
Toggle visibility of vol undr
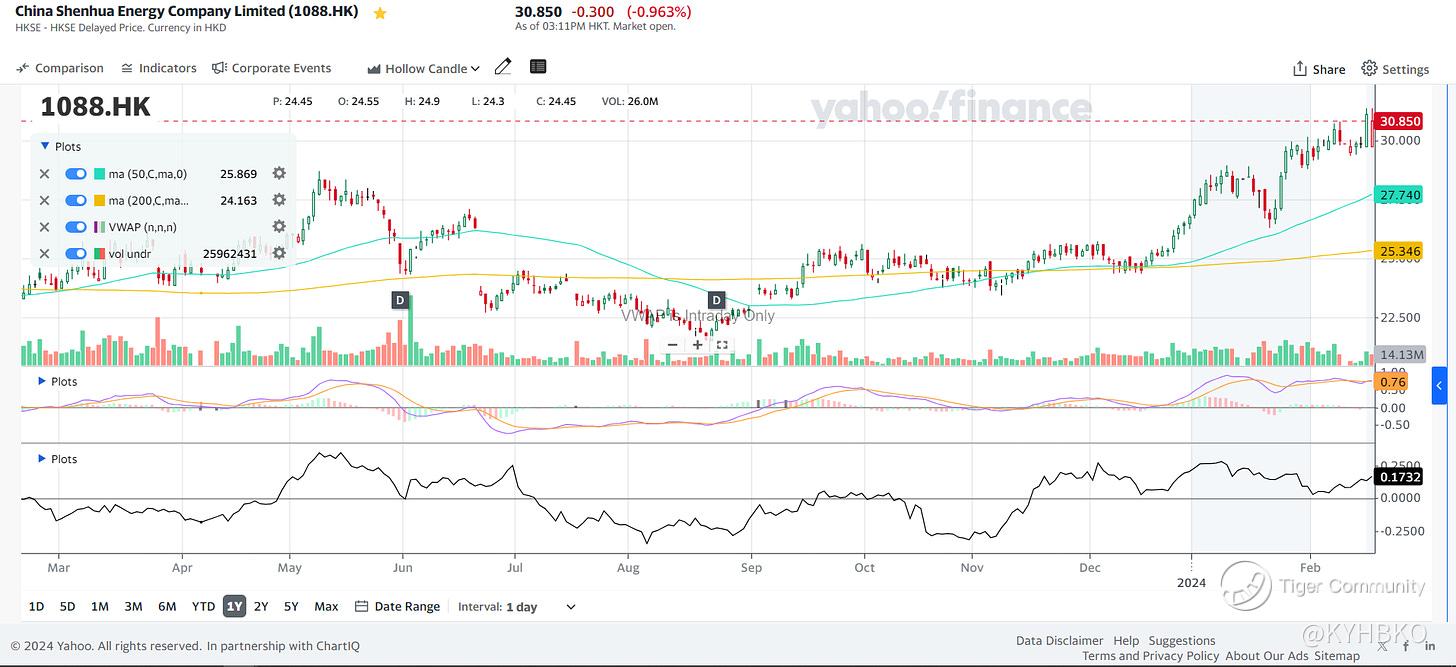click(76, 254)
